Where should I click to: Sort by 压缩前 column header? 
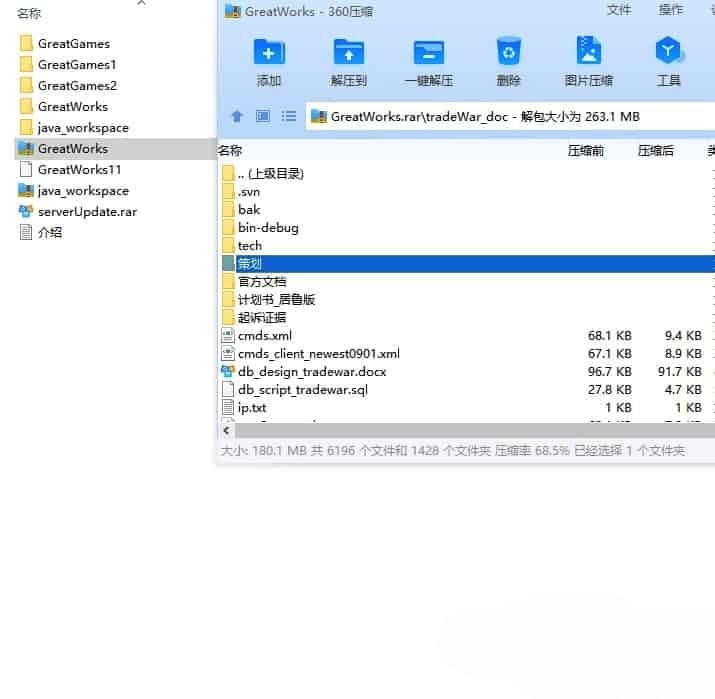pyautogui.click(x=585, y=151)
